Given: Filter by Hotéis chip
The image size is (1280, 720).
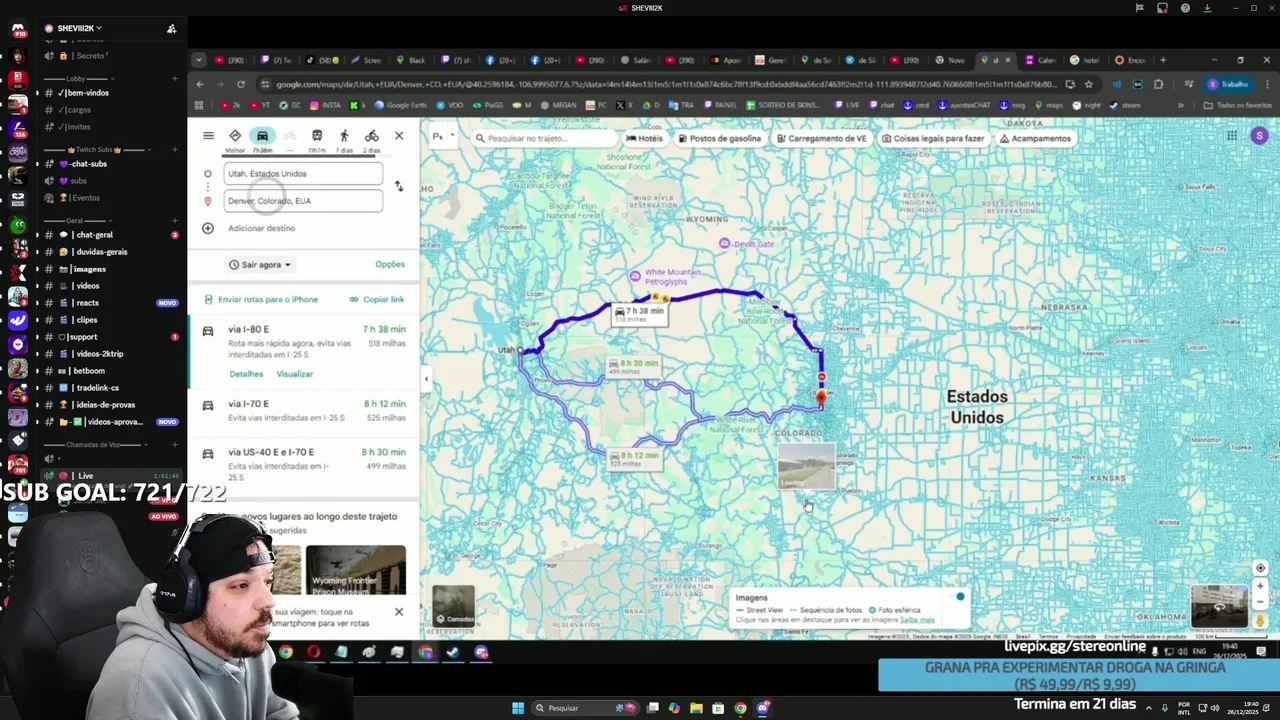Looking at the screenshot, I should tap(645, 139).
